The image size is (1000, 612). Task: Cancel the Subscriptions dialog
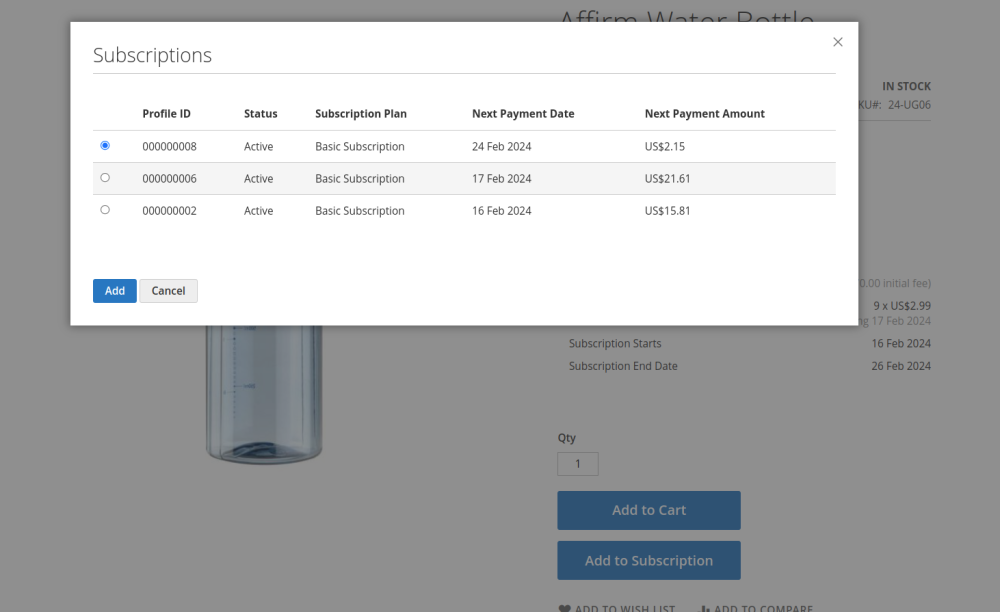click(x=168, y=291)
